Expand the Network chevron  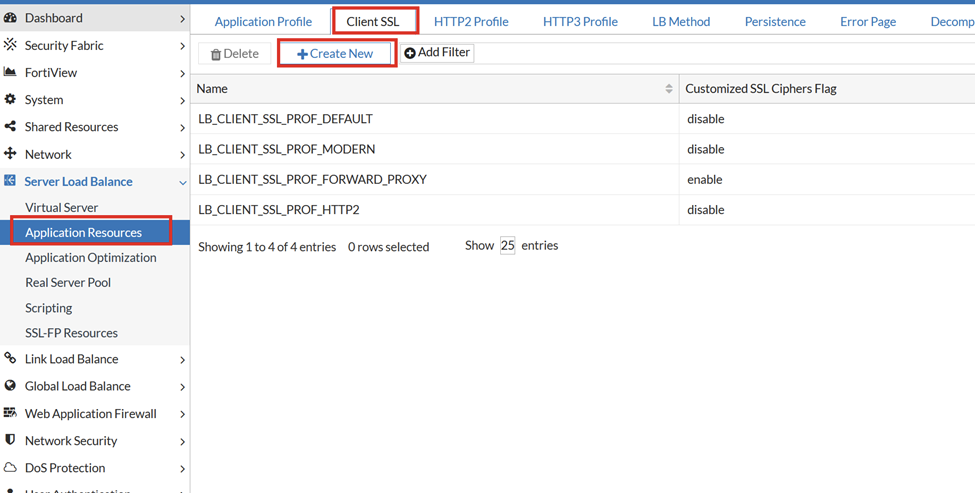pos(182,155)
